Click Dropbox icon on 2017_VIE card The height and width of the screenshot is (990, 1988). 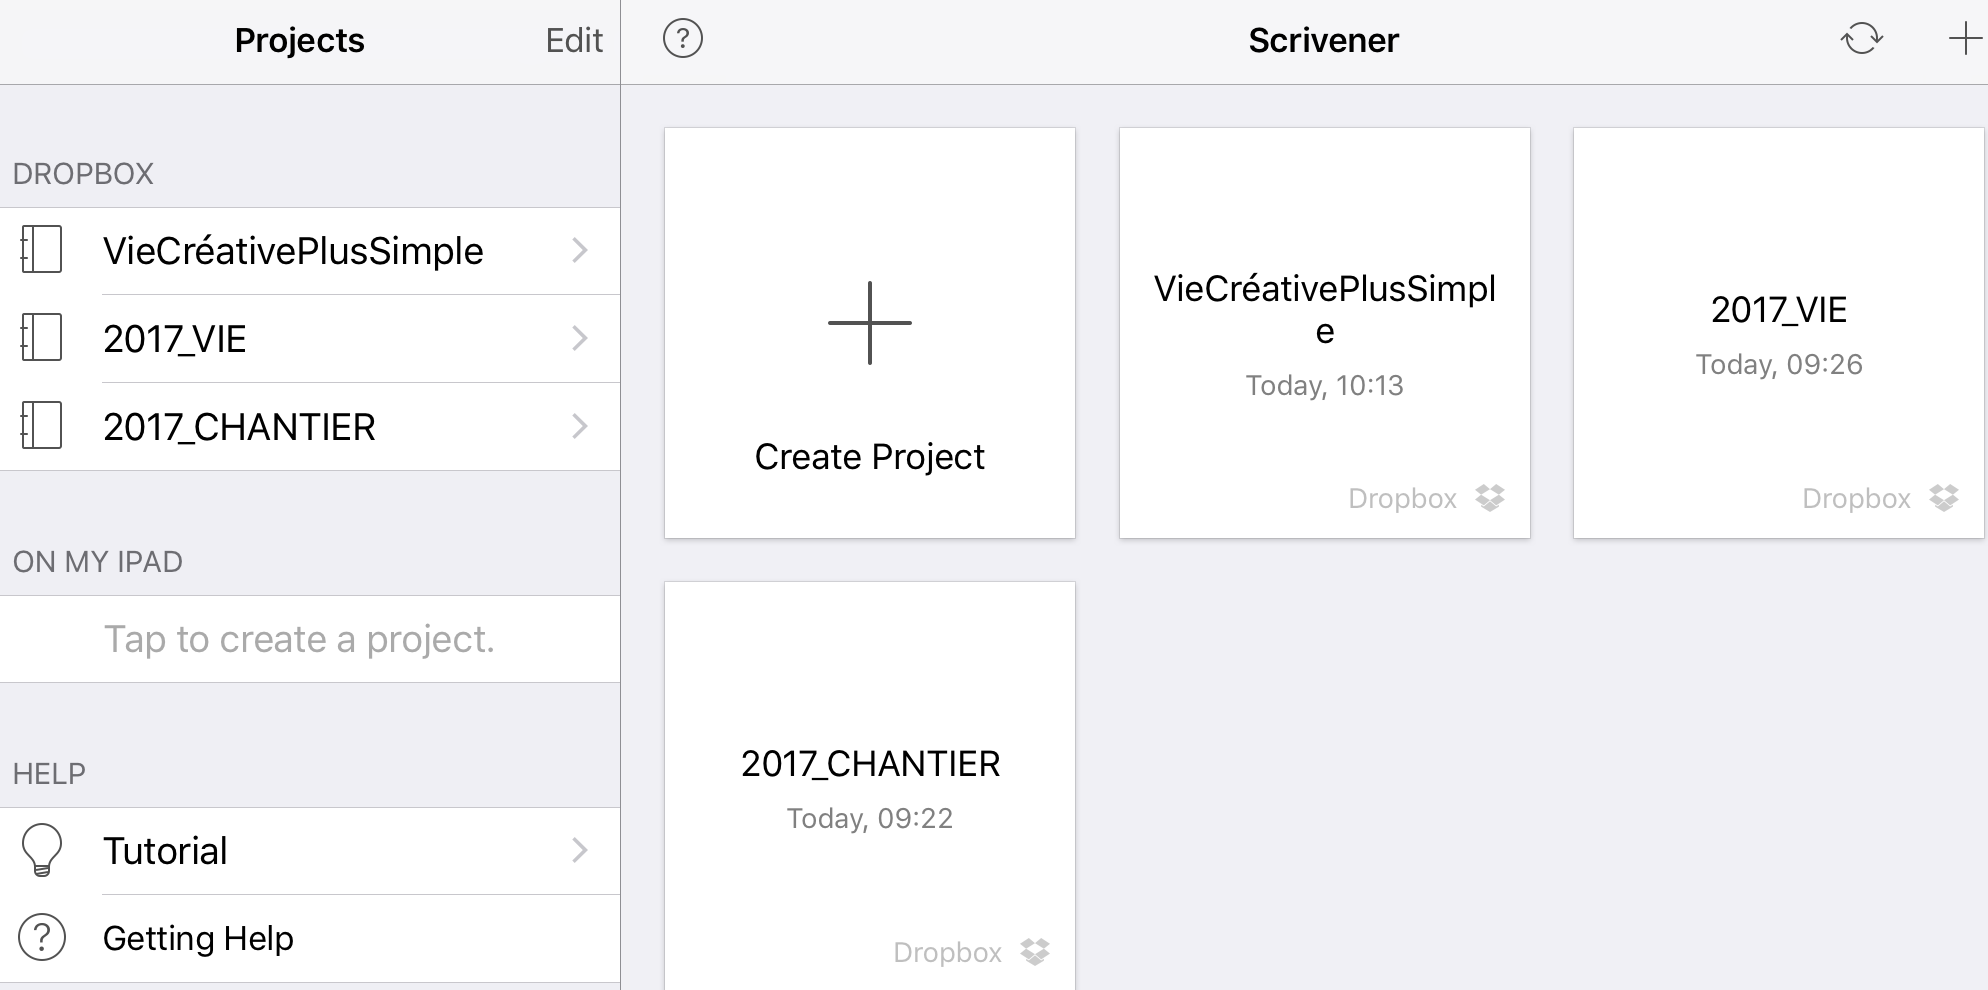pos(1944,498)
